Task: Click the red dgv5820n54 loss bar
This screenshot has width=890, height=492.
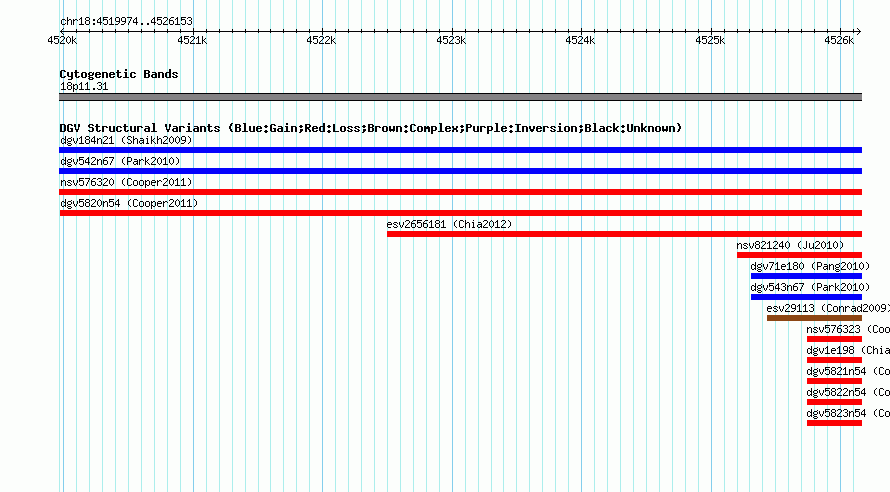Action: tap(460, 213)
